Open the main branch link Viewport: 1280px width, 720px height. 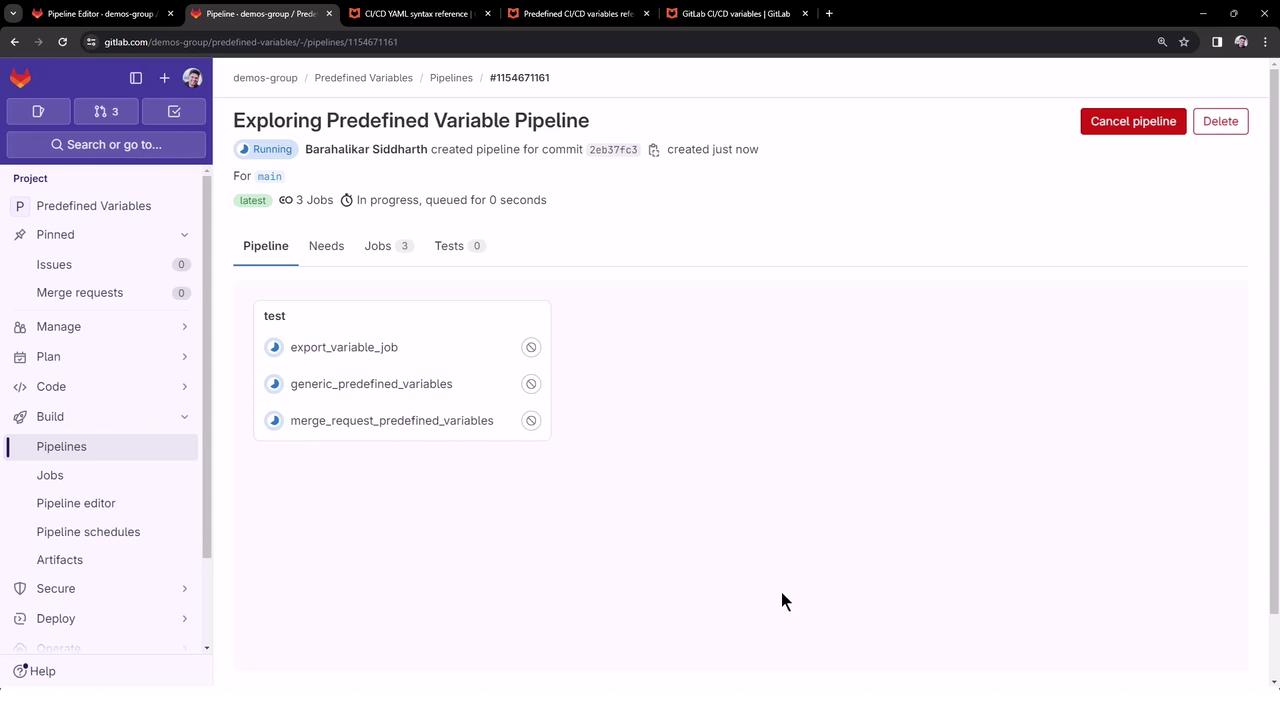click(269, 177)
